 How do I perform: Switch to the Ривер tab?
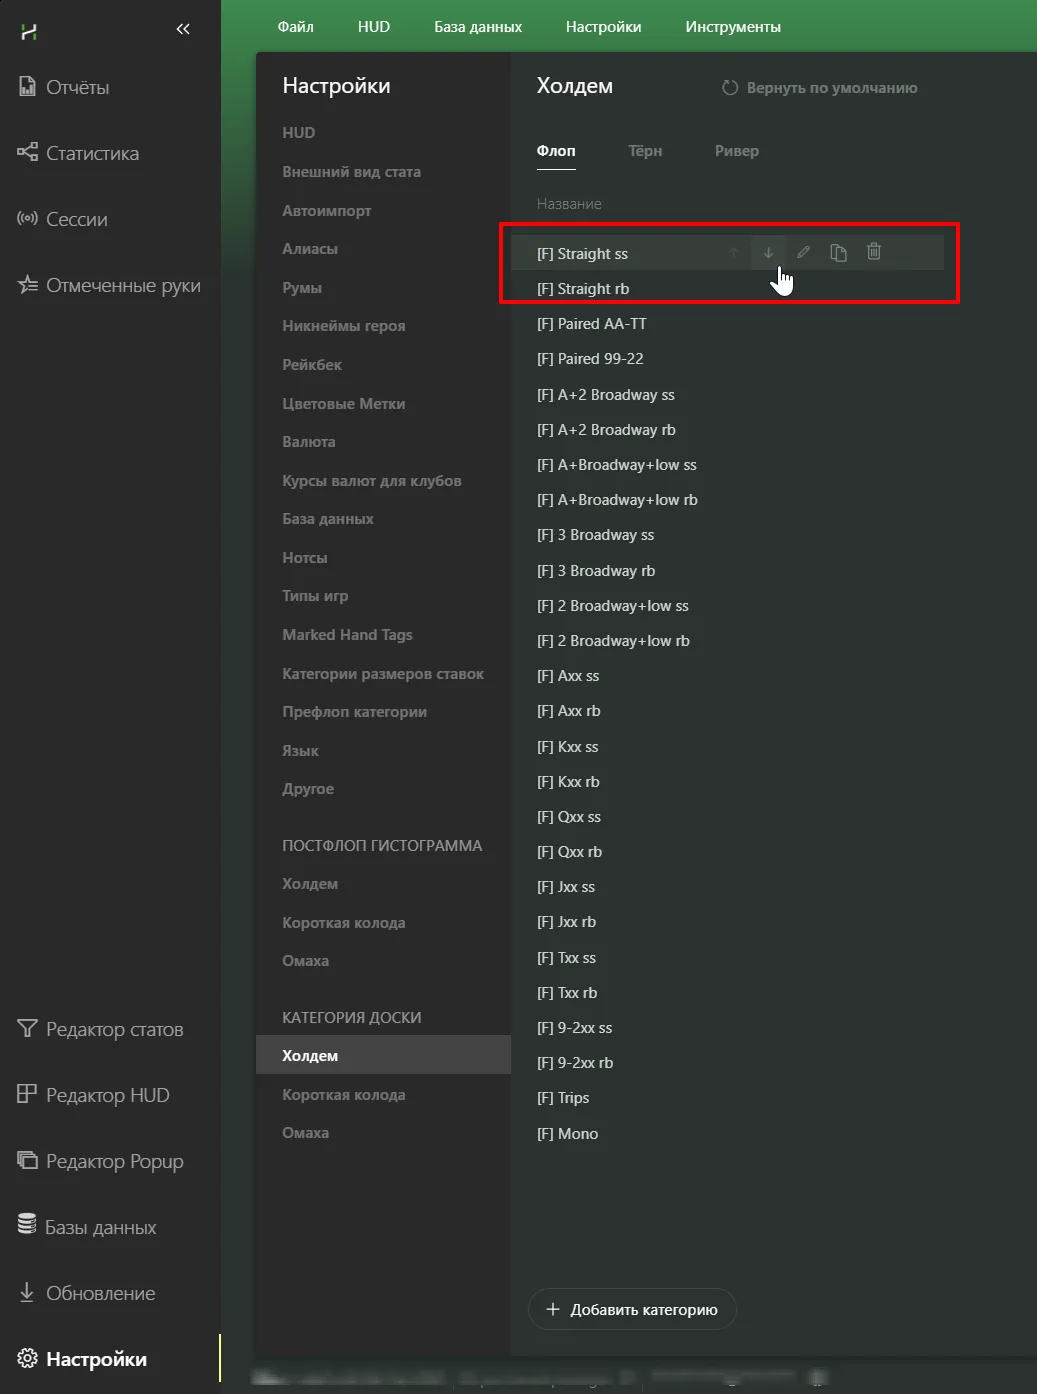click(x=736, y=151)
